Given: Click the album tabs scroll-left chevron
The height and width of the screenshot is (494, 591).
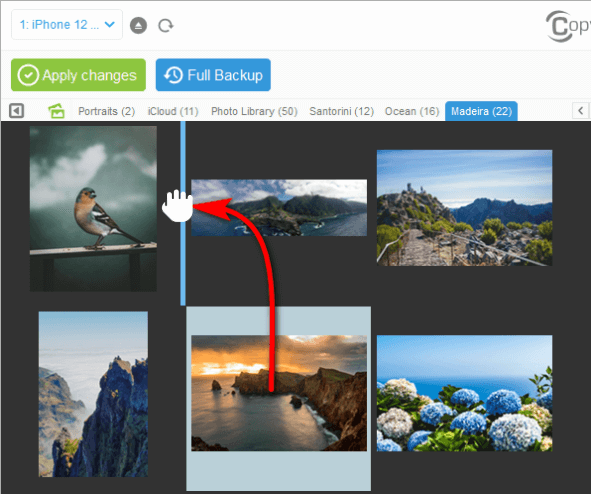Looking at the screenshot, I should click(x=581, y=111).
